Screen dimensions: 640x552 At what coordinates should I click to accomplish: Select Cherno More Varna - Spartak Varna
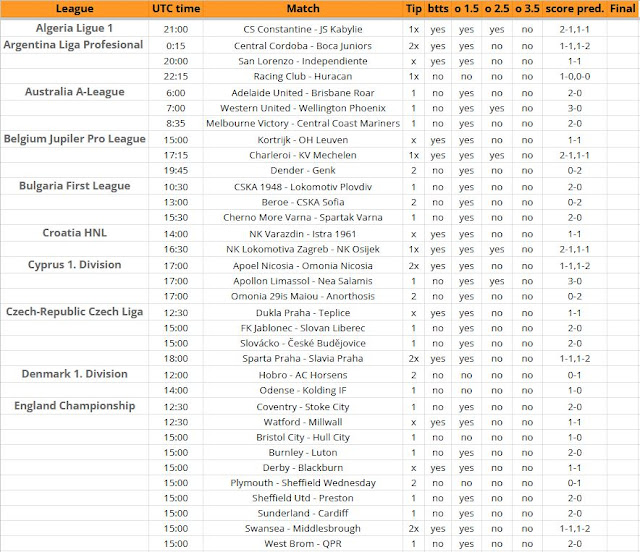pos(303,218)
